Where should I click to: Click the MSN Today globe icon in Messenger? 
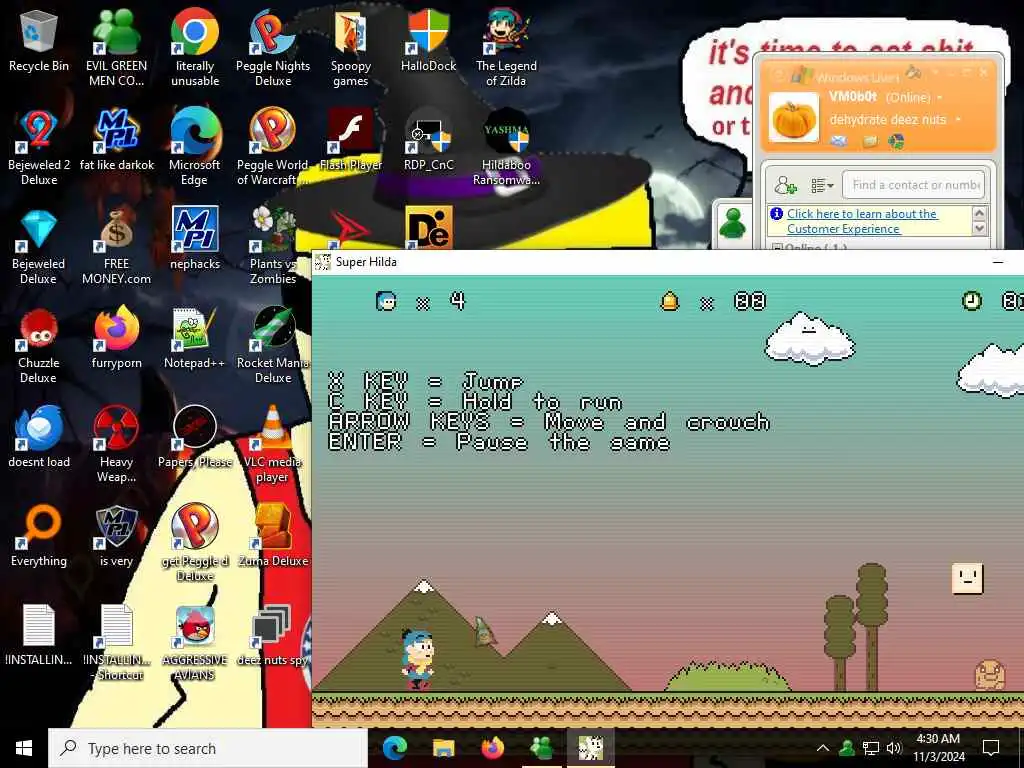pyautogui.click(x=896, y=141)
